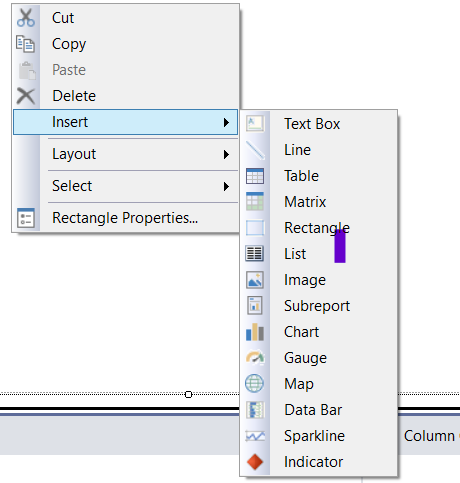Viewport: 460px width, 483px height.
Task: Click the Map globe icon
Action: point(254,383)
